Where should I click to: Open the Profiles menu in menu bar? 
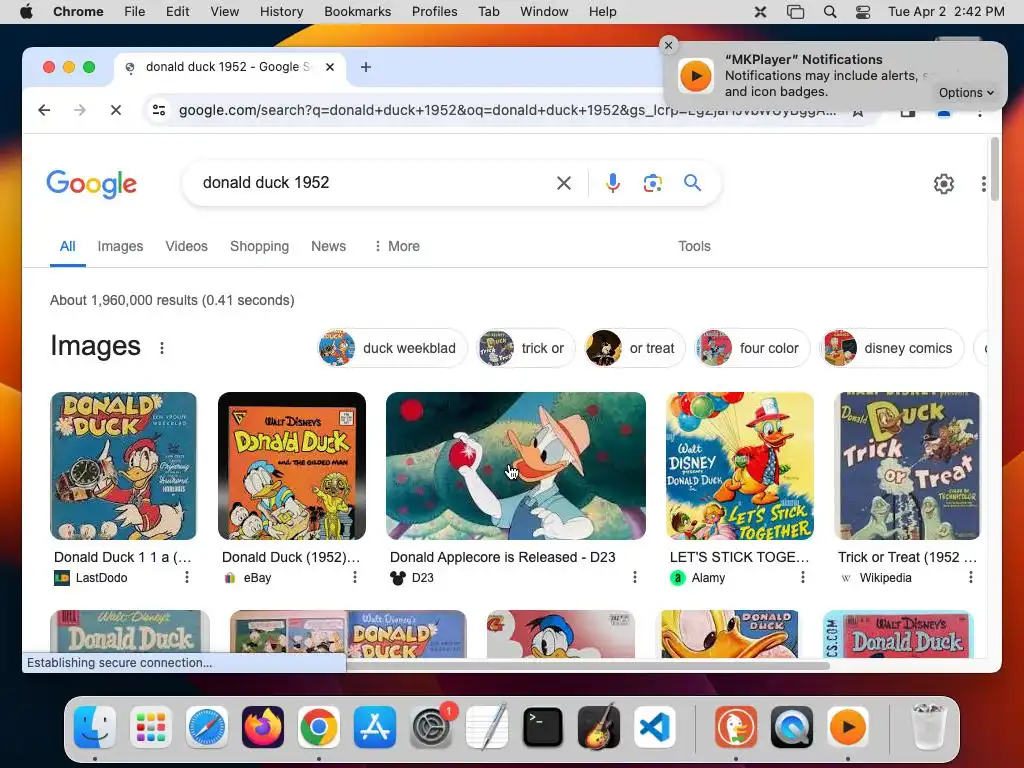(x=434, y=12)
